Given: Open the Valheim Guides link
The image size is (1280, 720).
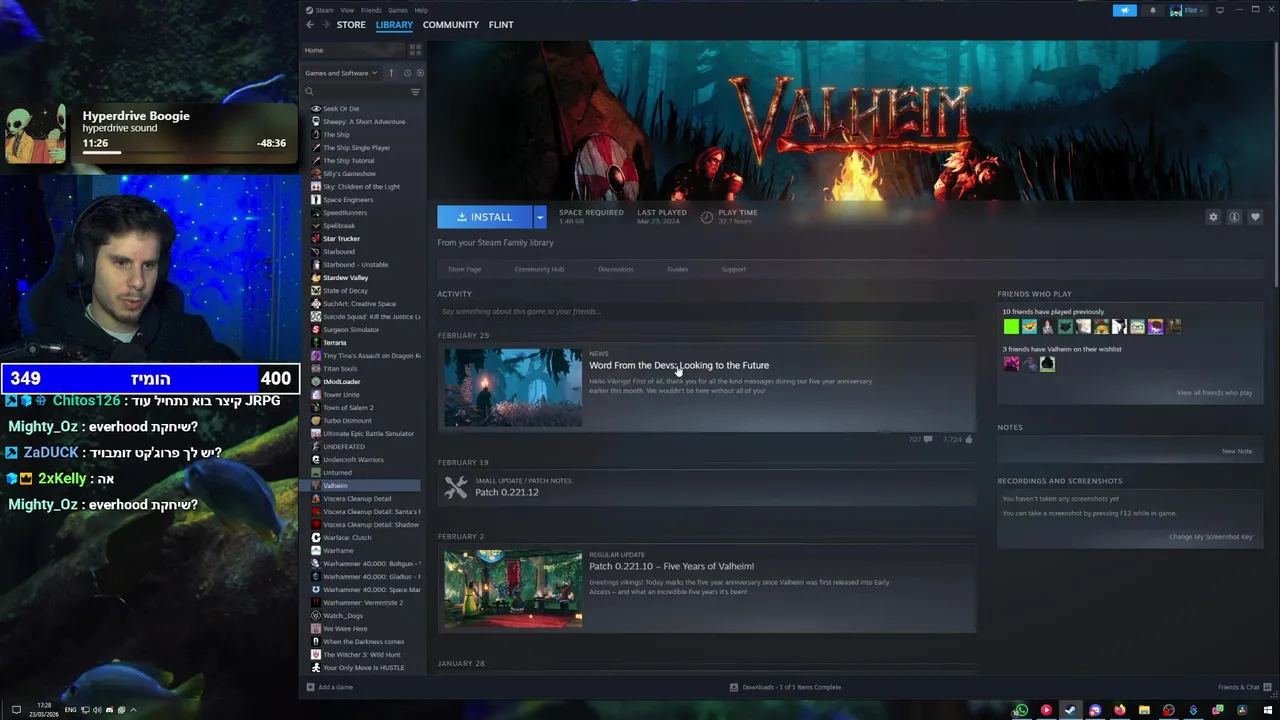Looking at the screenshot, I should click(677, 269).
